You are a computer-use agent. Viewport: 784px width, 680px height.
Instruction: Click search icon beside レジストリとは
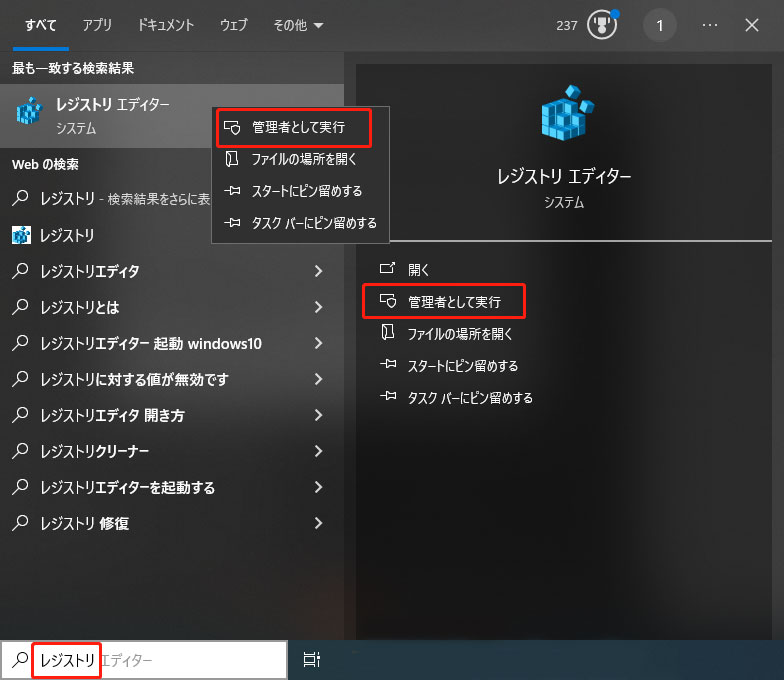[x=20, y=306]
